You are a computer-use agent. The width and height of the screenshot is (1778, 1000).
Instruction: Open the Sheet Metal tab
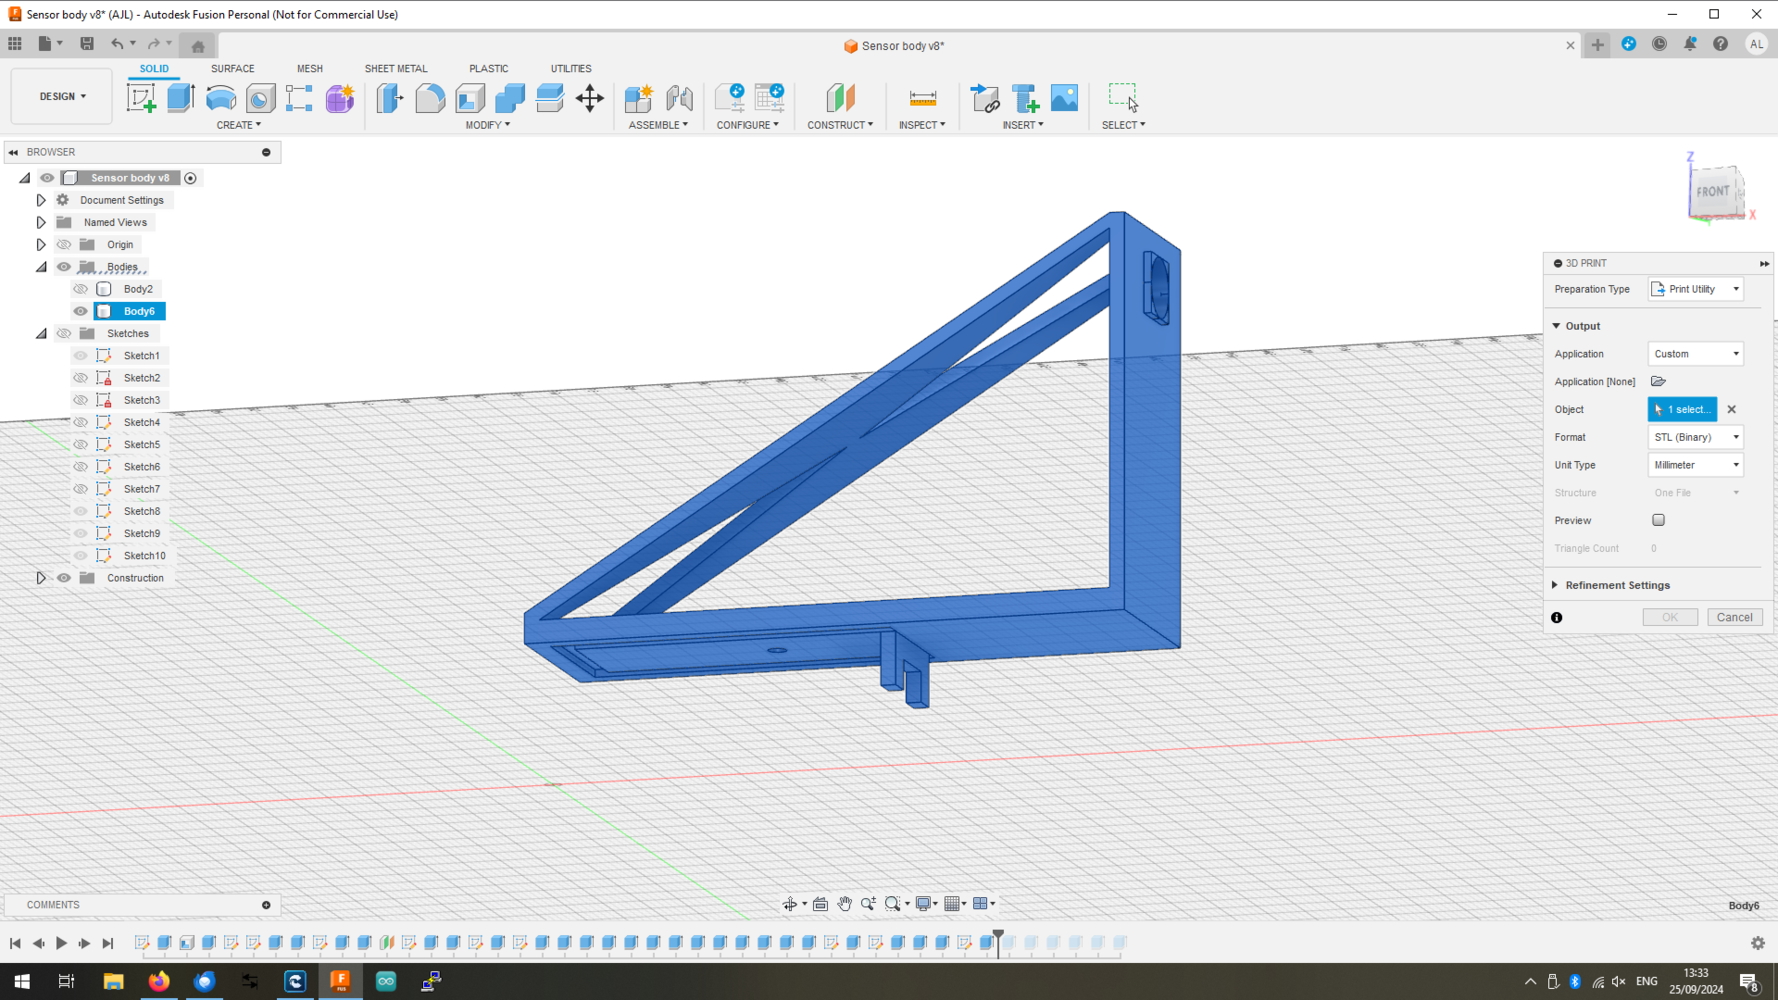click(x=396, y=69)
